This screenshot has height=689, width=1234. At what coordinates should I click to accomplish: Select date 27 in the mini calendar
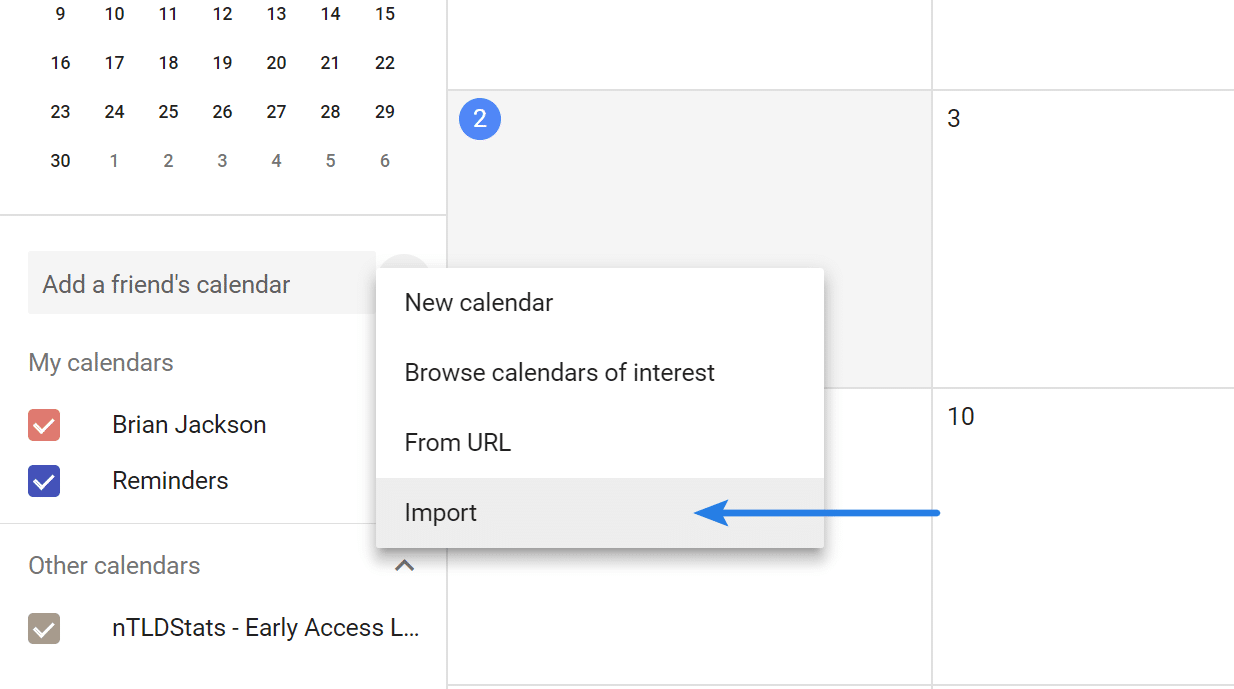point(276,111)
